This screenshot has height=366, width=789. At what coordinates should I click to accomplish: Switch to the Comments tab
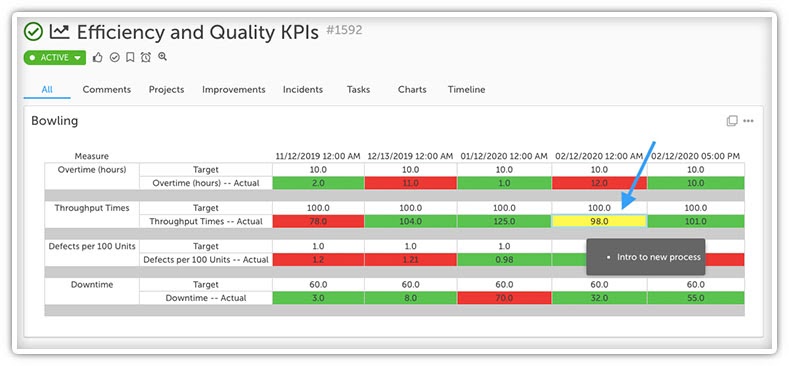pyautogui.click(x=107, y=90)
